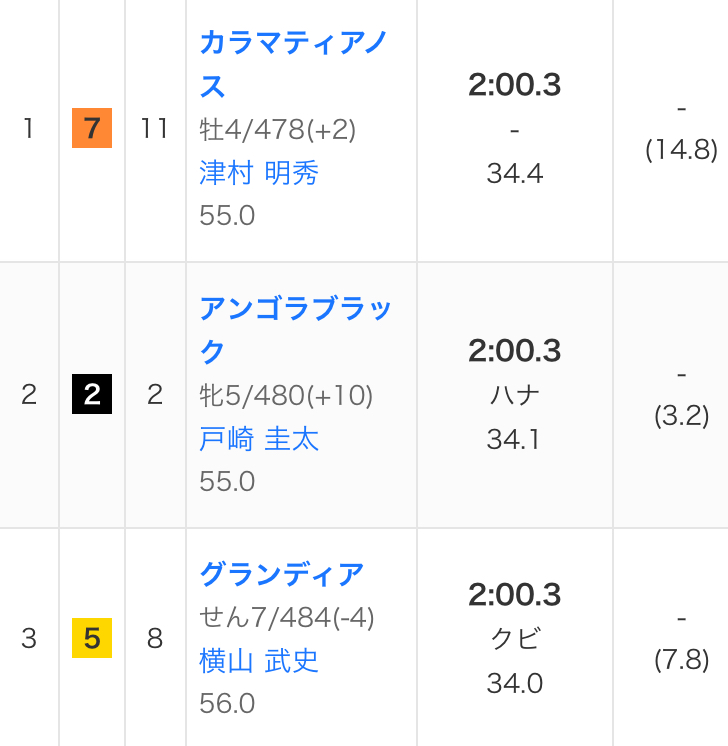Screen dimensions: 728x746
Task: Click the 34.4 last-3F time
Action: pyautogui.click(x=514, y=173)
